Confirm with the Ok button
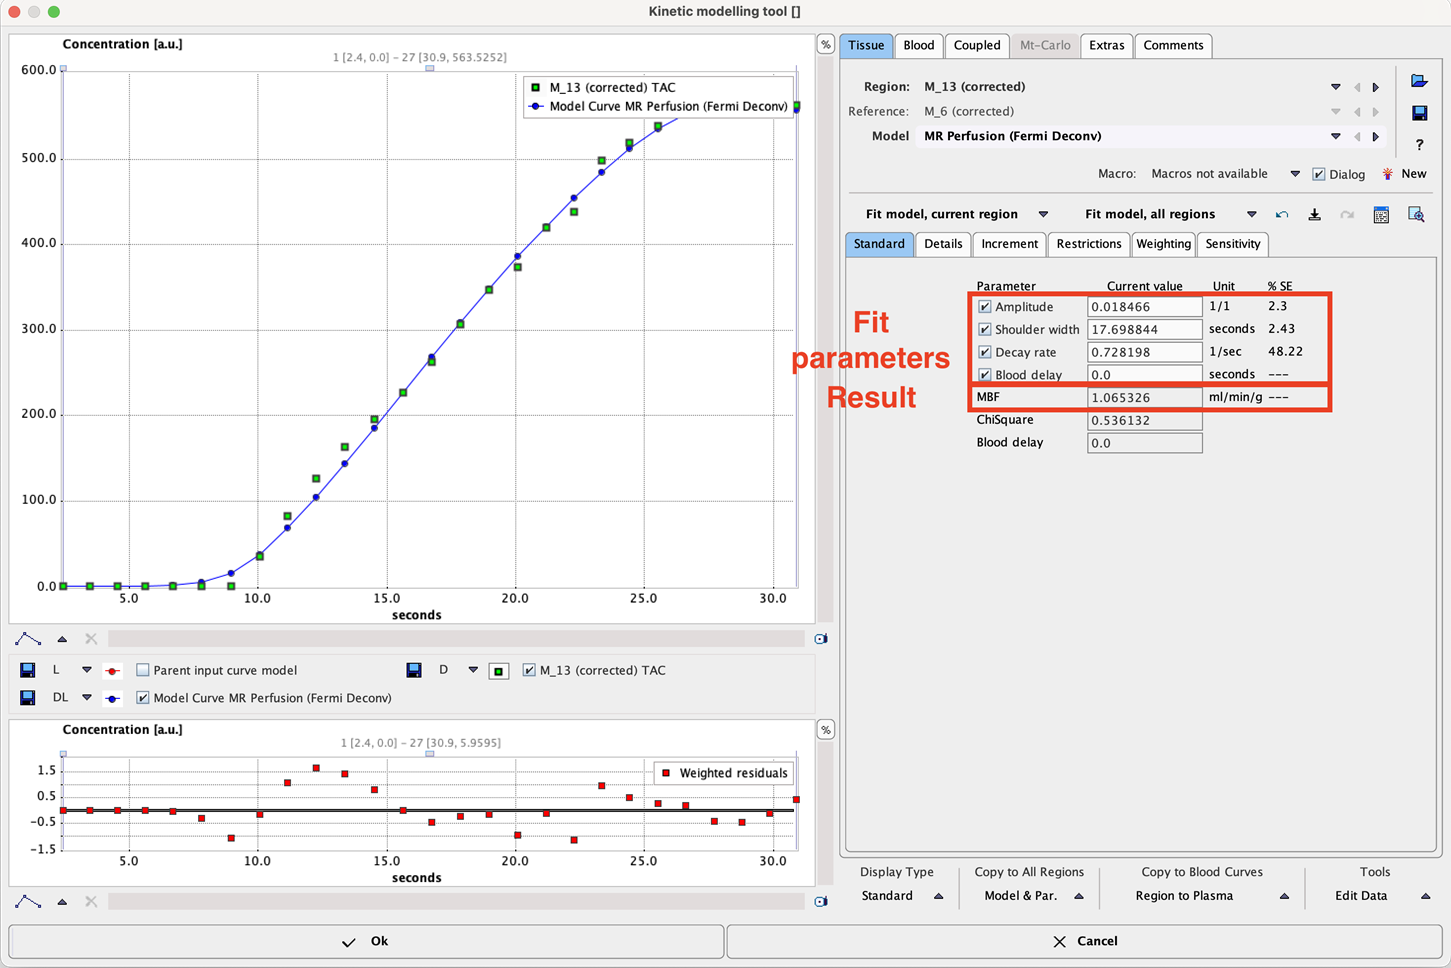This screenshot has width=1451, height=968. click(366, 941)
